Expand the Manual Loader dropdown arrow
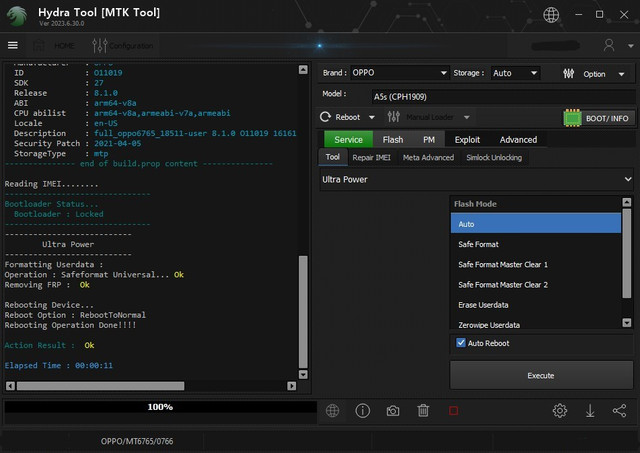Screen dimensions: 640x453 (x=467, y=118)
